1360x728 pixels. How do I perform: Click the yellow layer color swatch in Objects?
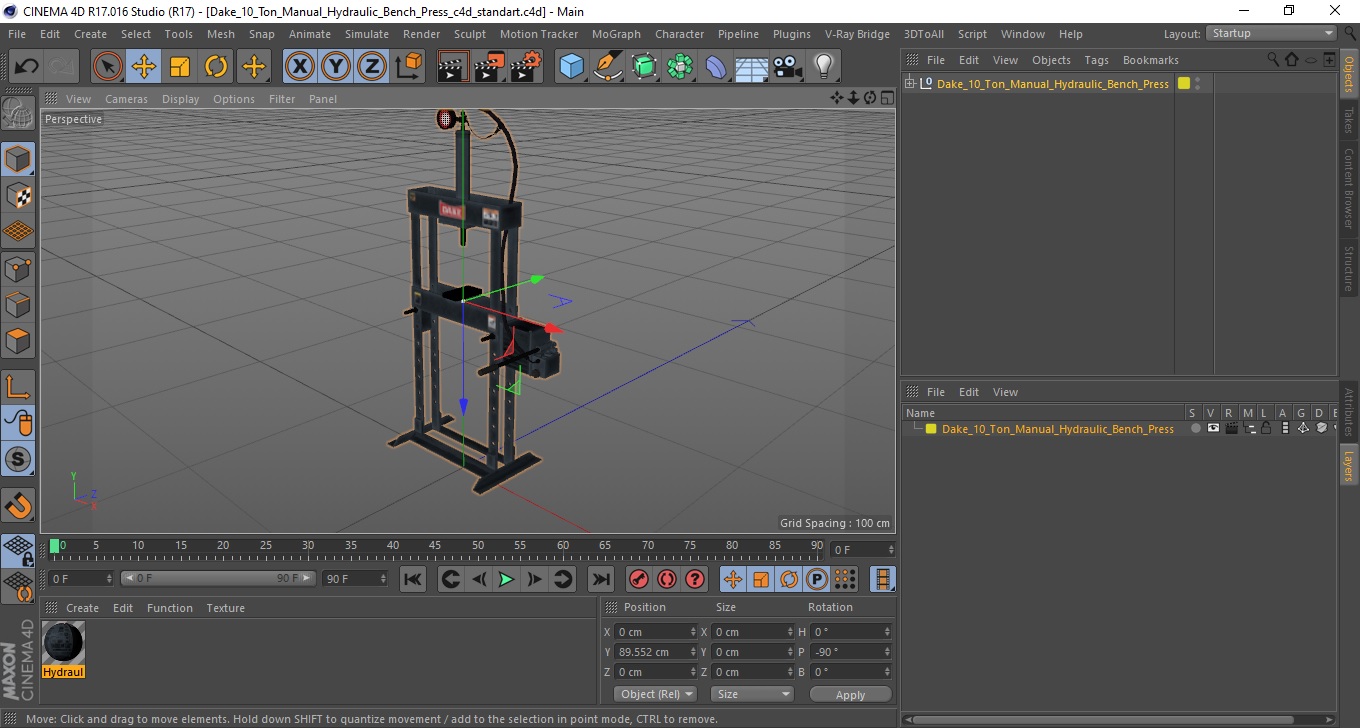pyautogui.click(x=1184, y=83)
